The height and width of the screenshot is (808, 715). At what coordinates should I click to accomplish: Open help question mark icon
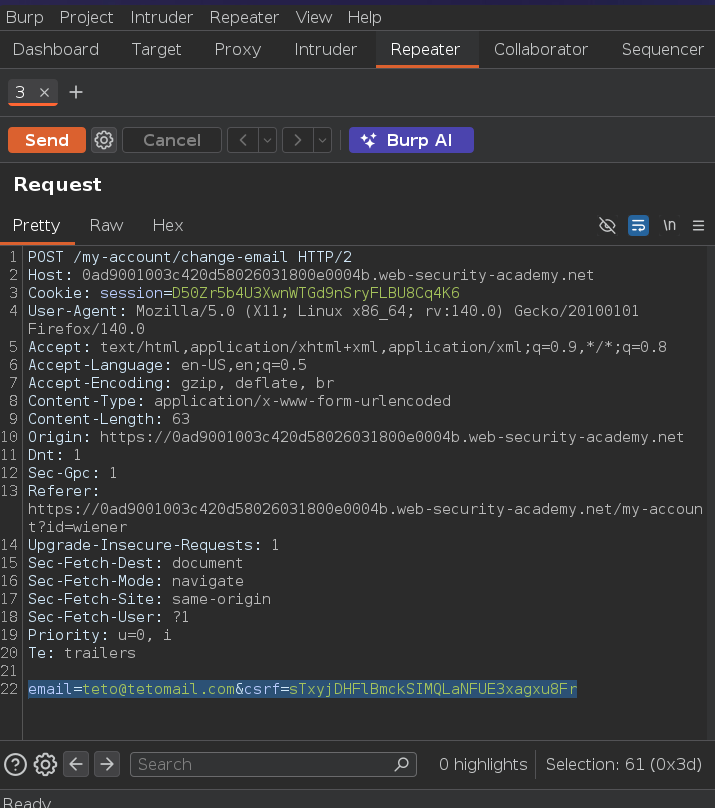point(15,764)
